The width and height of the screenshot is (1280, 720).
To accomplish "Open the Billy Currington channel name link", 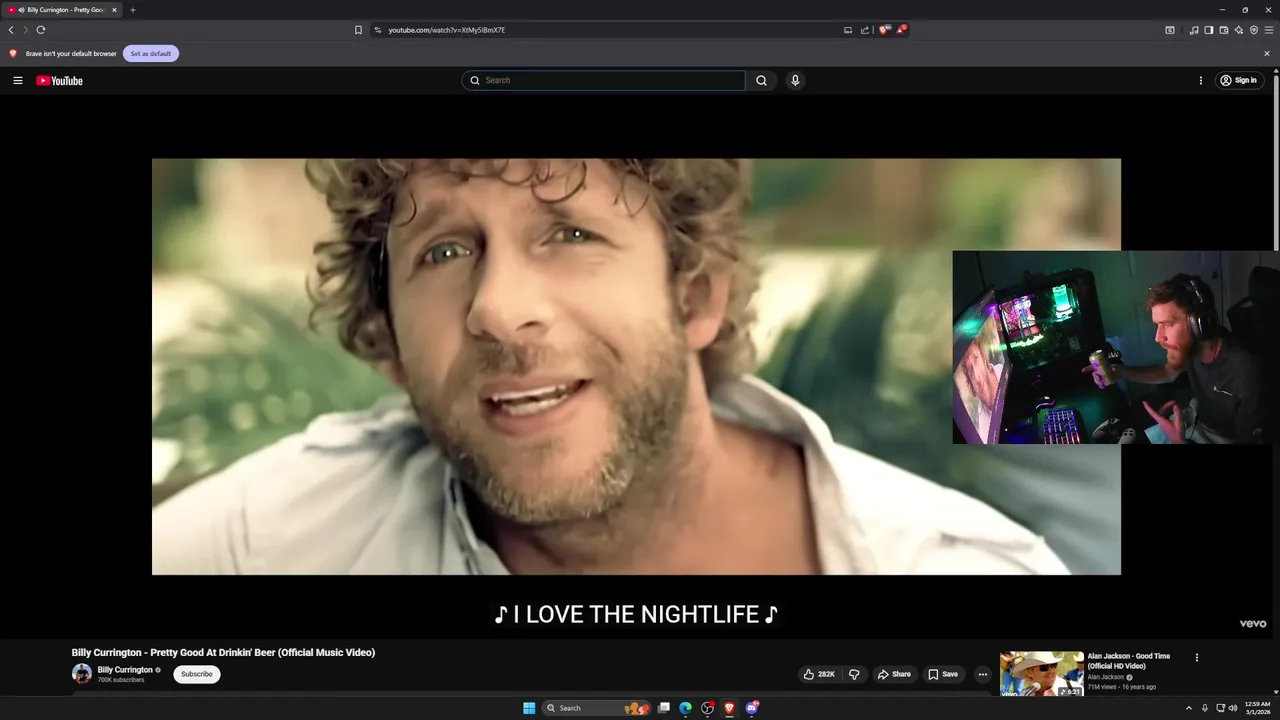I will [125, 670].
